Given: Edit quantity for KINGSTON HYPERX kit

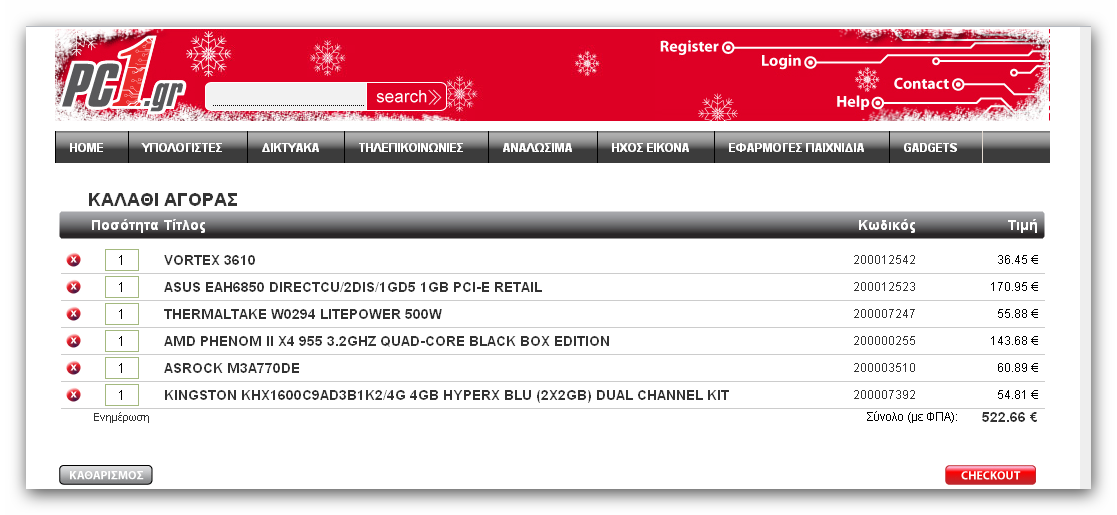Looking at the screenshot, I should pos(122,395).
